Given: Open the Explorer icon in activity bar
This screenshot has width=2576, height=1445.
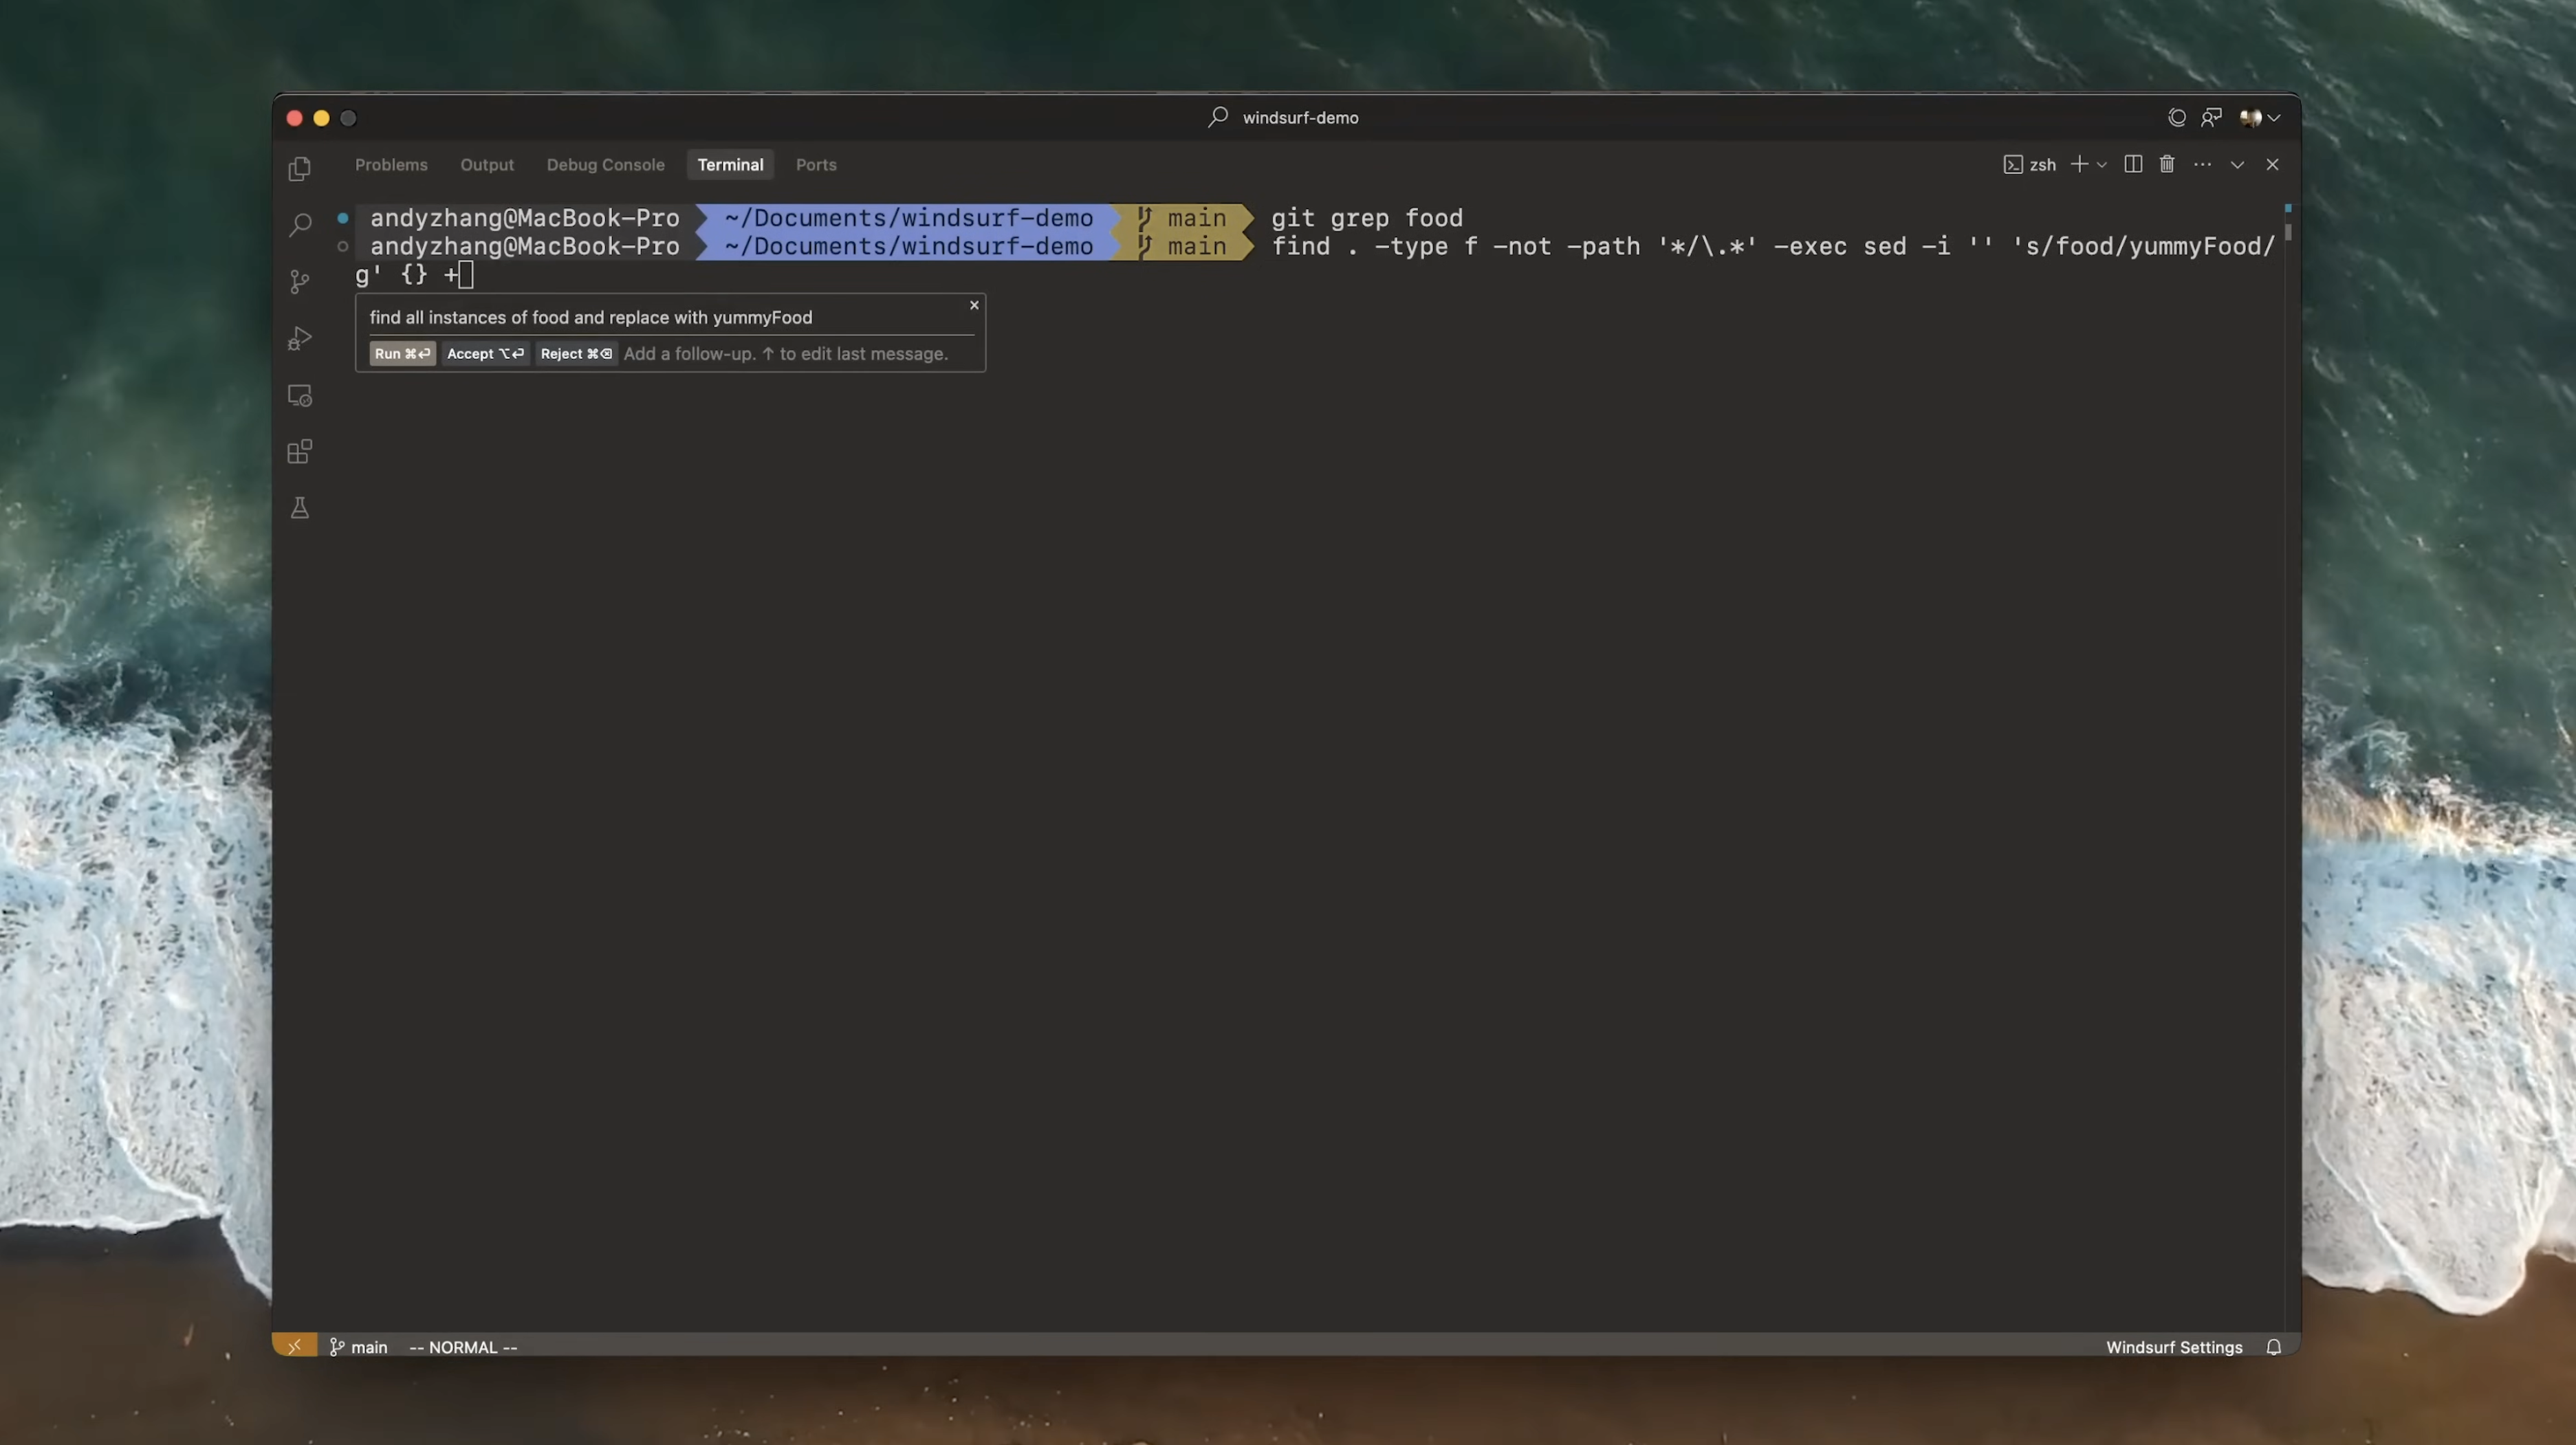Looking at the screenshot, I should tap(299, 169).
